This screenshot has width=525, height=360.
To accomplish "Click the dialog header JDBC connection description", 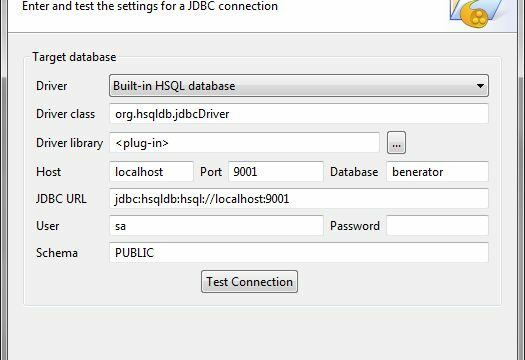I will click(150, 6).
